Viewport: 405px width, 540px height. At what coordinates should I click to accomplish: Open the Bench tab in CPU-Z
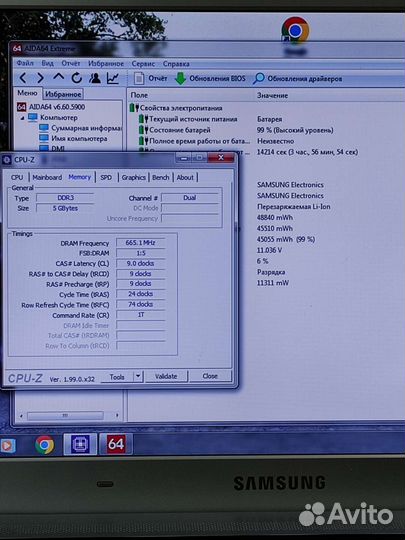160,177
